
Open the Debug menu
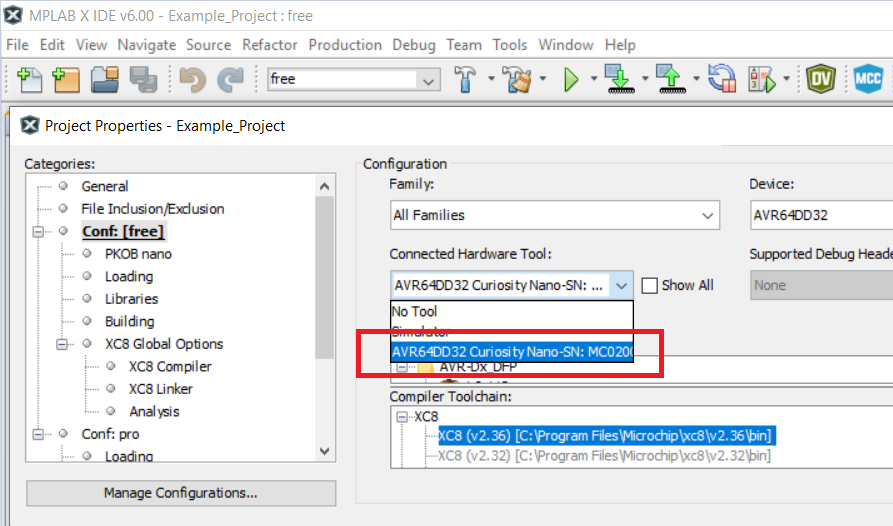pos(413,45)
